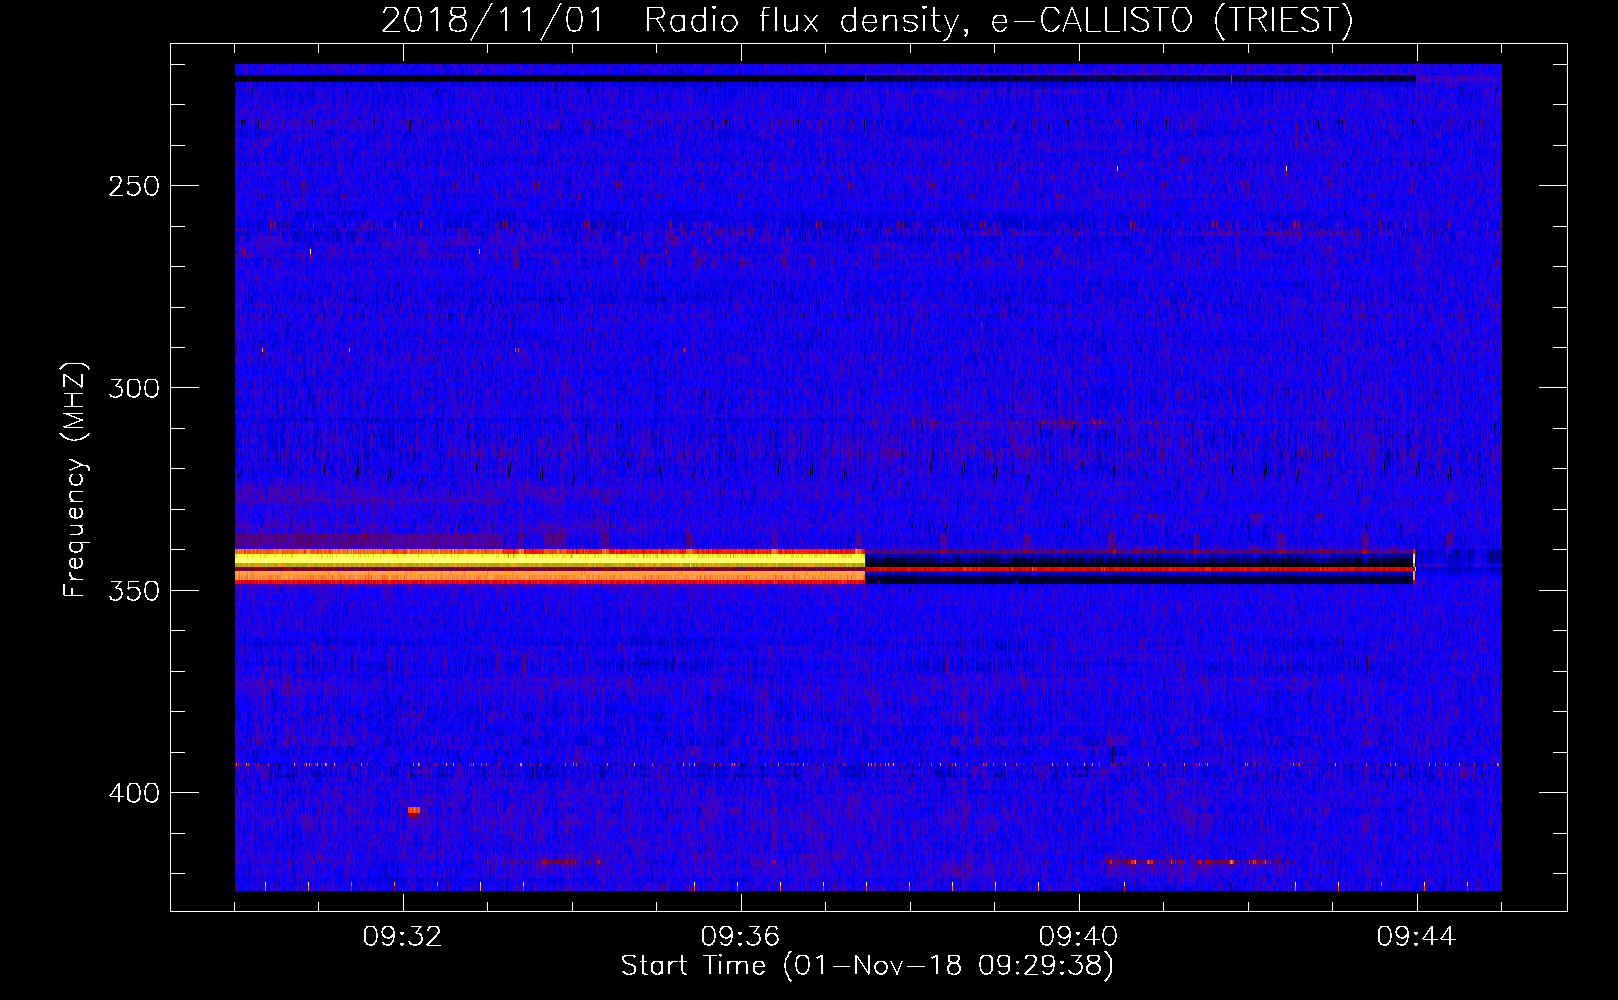Click the 'Start Time (01-Nov-18 09:29:38)' label
1618x1000 pixels.
click(x=867, y=966)
